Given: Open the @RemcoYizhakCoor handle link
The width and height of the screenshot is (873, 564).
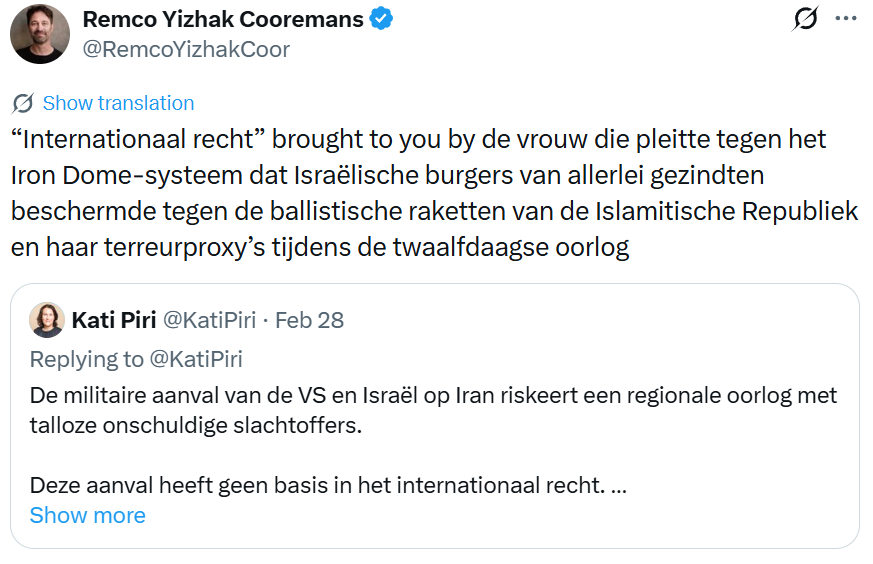Looking at the screenshot, I should point(185,49).
